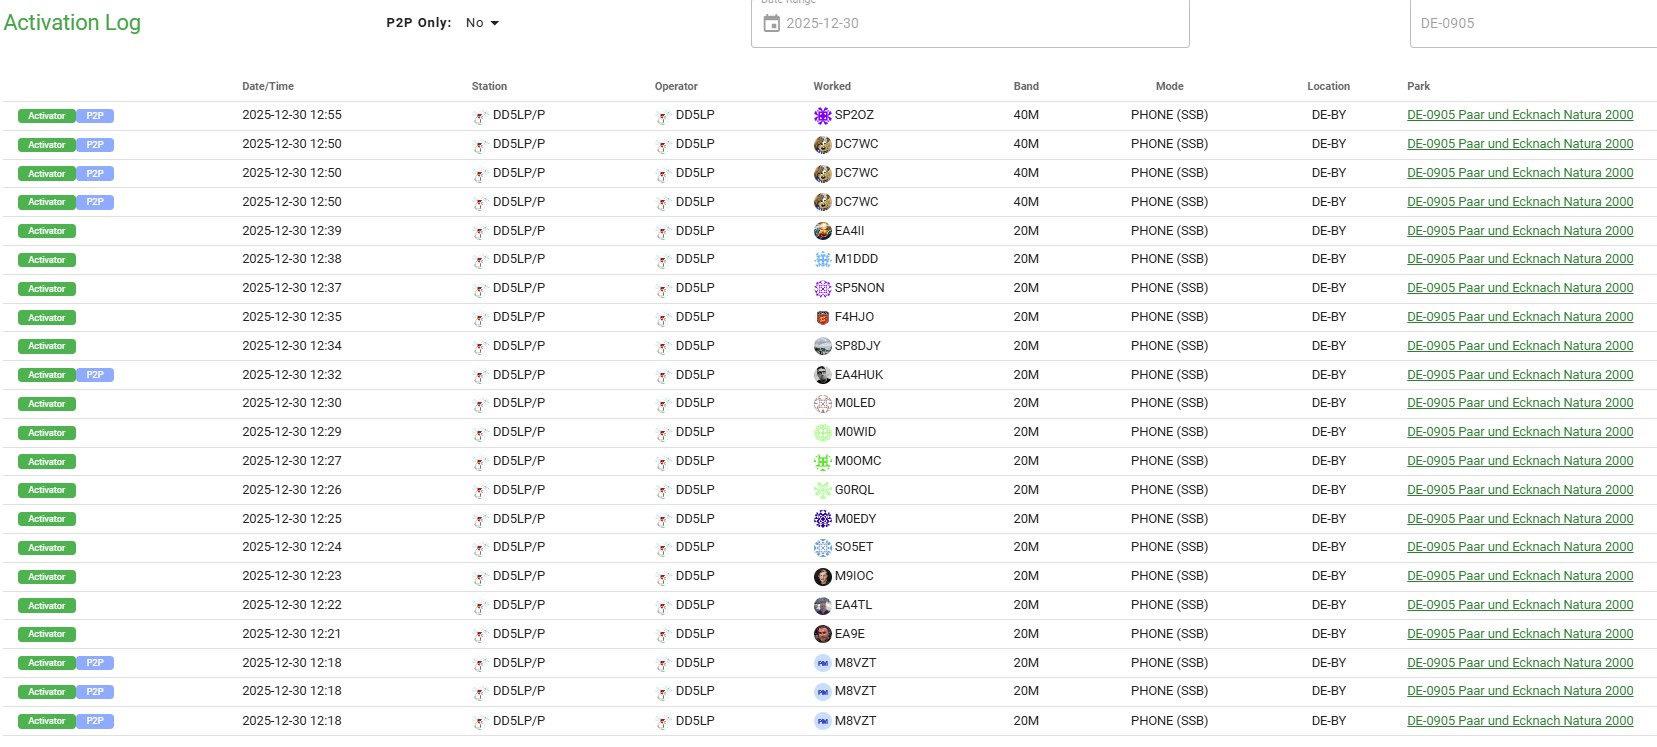The height and width of the screenshot is (747, 1657).
Task: Click Activator badge on the 12:39 row
Action: tap(47, 231)
